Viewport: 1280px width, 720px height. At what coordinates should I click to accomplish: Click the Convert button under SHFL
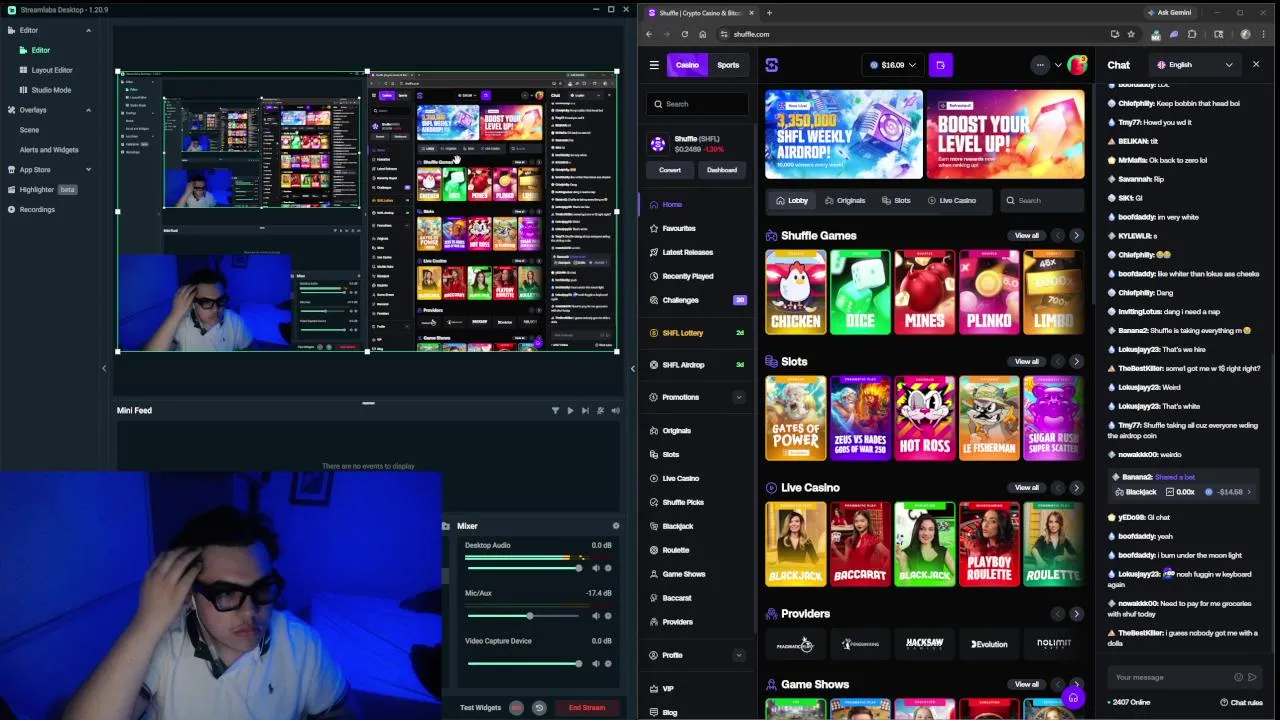pyautogui.click(x=670, y=170)
